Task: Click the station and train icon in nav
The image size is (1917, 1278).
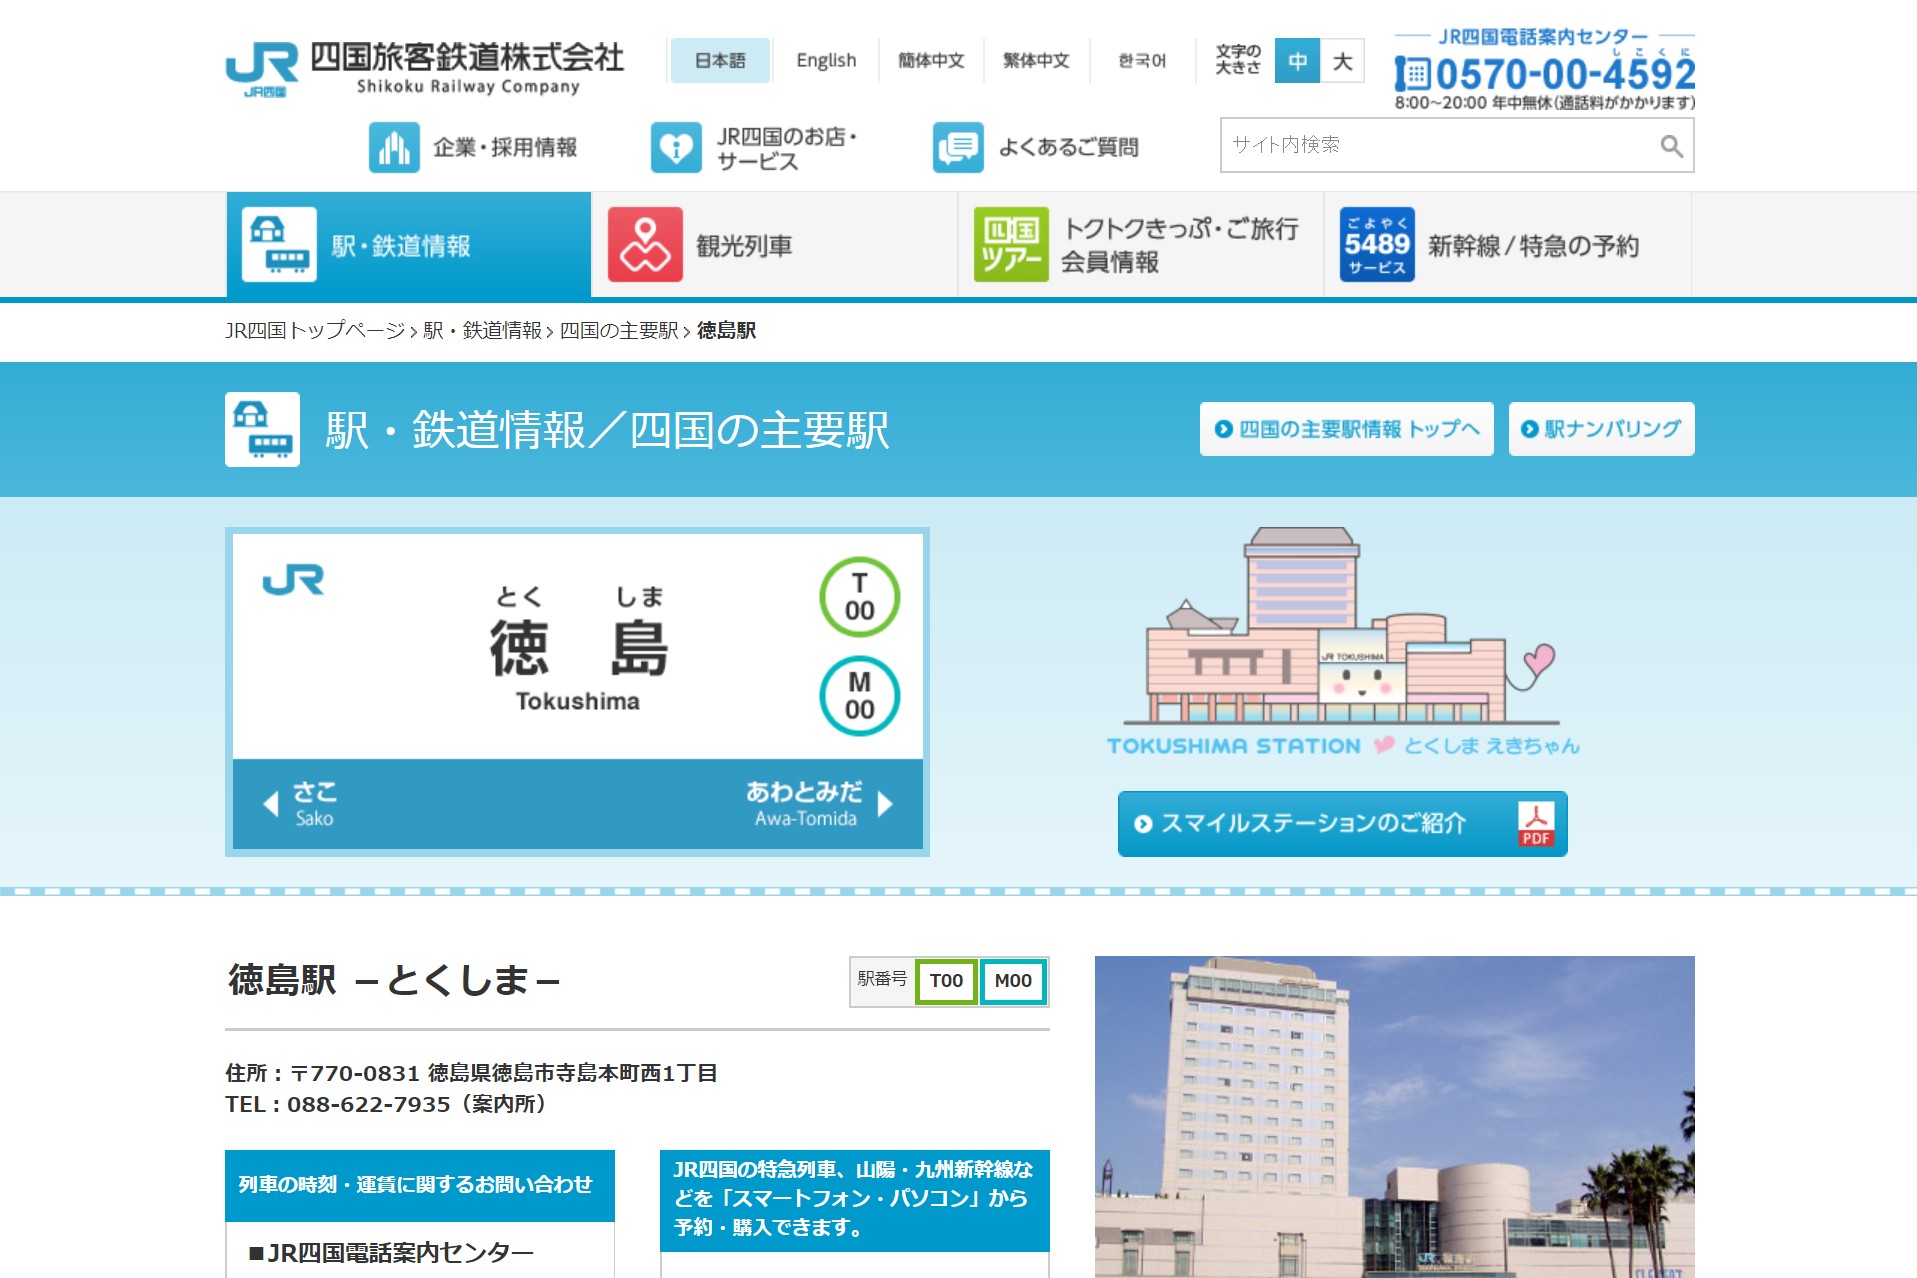Action: tap(279, 245)
